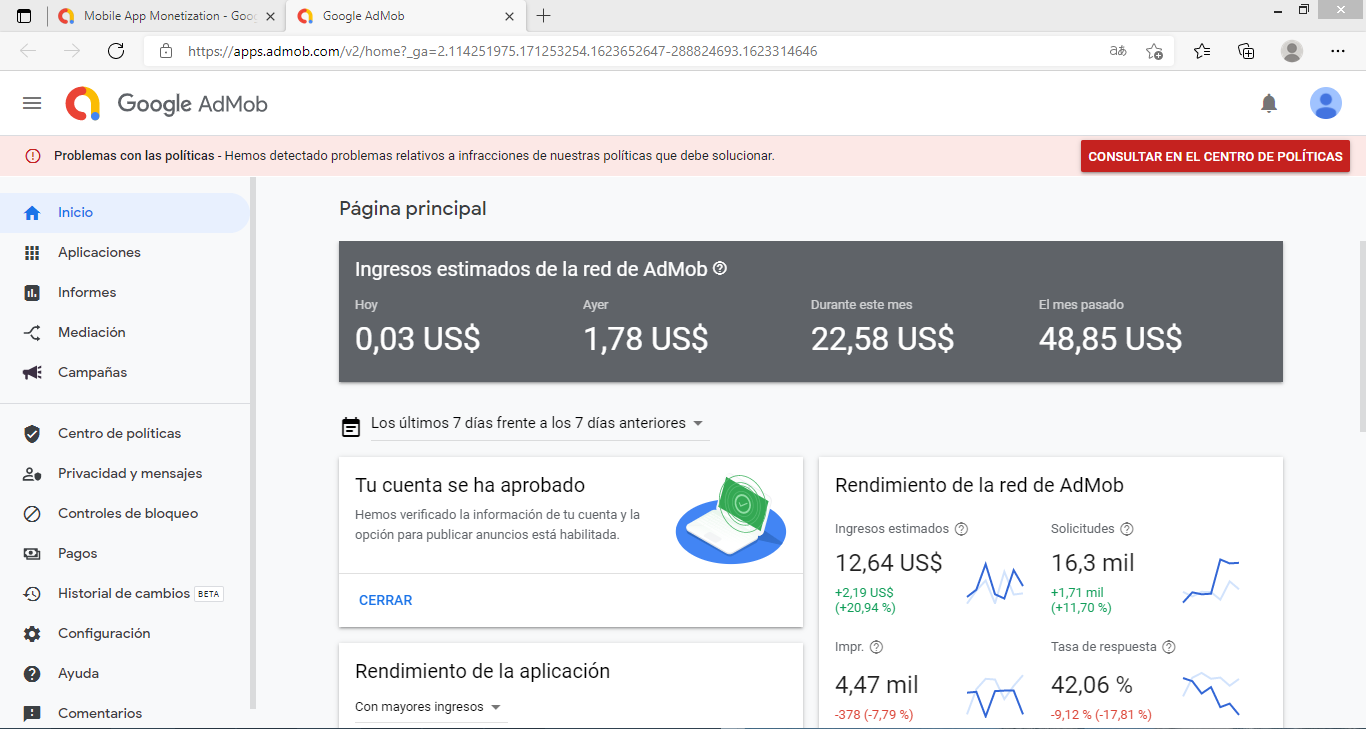This screenshot has width=1366, height=729.
Task: Open the browser translate icon
Action: (1118, 51)
